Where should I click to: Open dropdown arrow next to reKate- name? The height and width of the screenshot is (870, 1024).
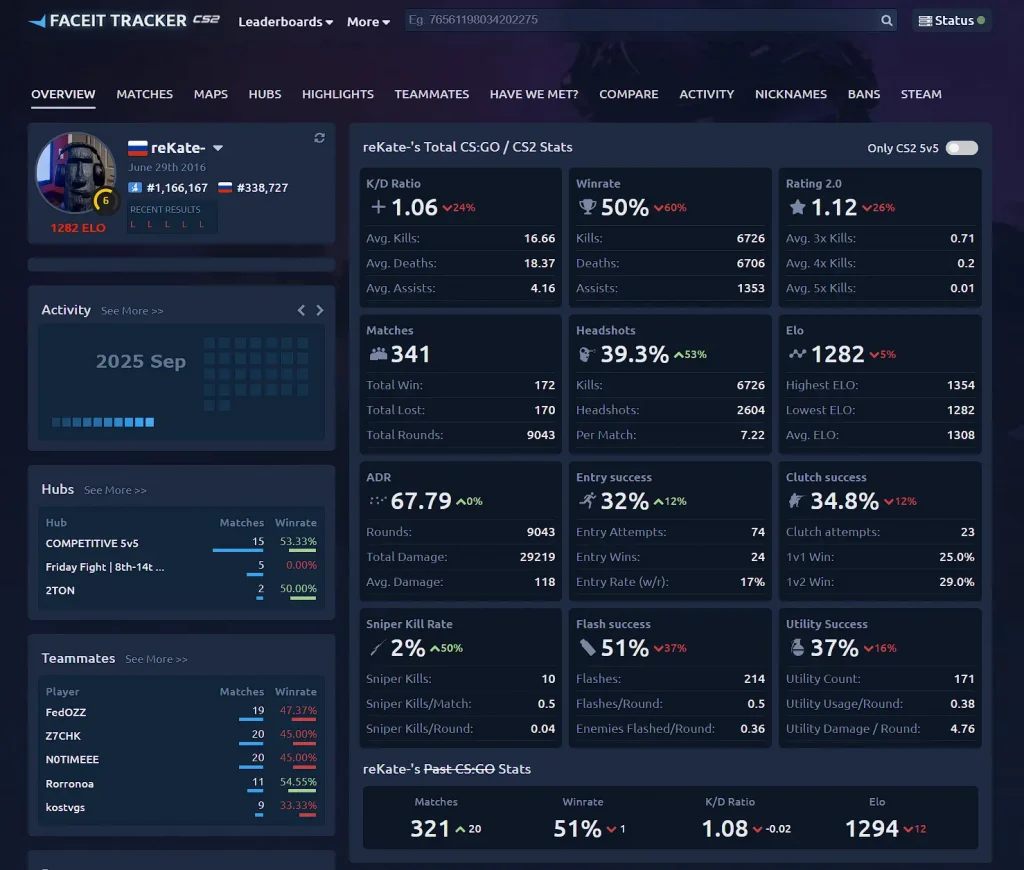click(218, 148)
